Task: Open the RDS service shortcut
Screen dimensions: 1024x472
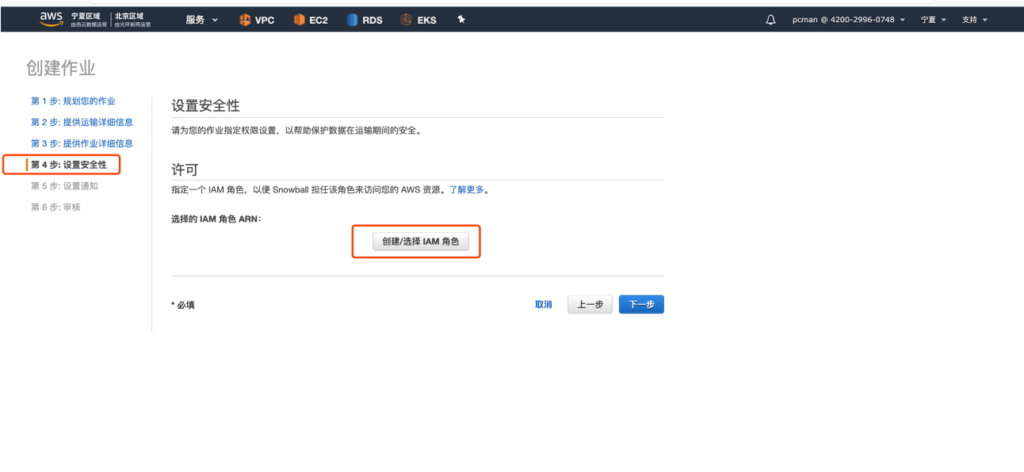Action: [x=365, y=19]
